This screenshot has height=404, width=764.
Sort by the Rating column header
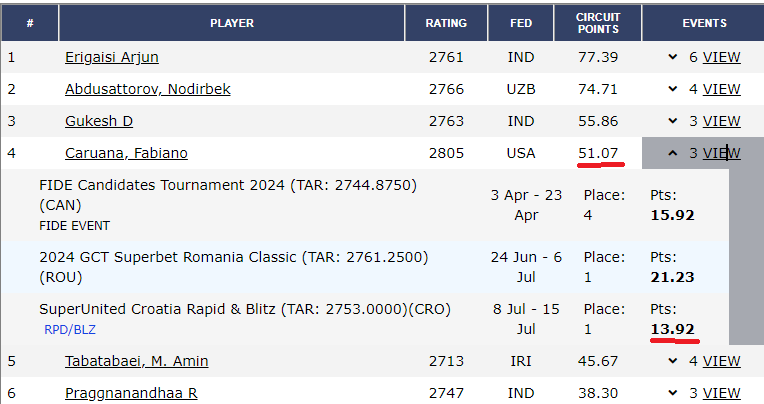pyautogui.click(x=446, y=22)
